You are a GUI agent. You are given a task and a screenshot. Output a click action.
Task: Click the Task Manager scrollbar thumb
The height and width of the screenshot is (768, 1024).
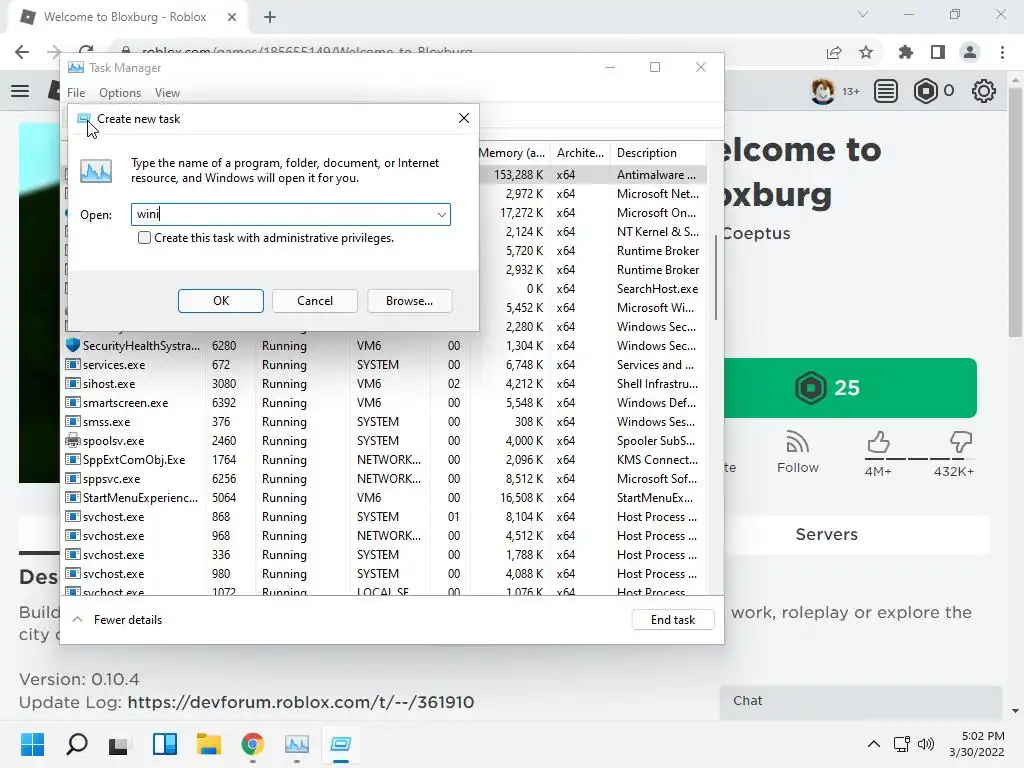(x=716, y=277)
